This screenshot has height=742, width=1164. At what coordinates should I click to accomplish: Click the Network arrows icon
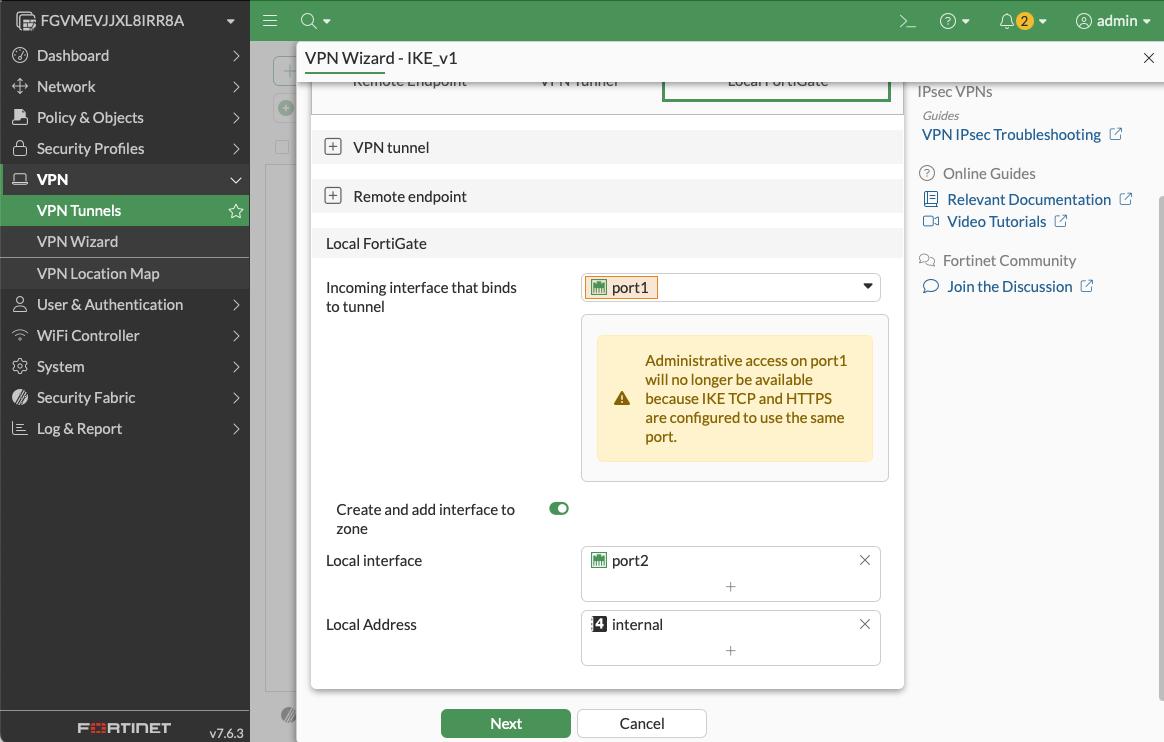tap(20, 87)
